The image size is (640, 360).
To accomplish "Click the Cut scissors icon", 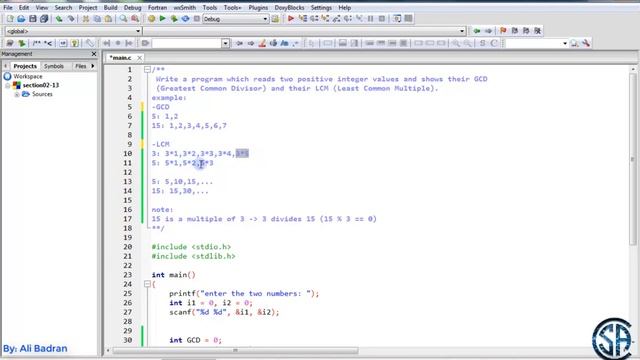I will [86, 19].
